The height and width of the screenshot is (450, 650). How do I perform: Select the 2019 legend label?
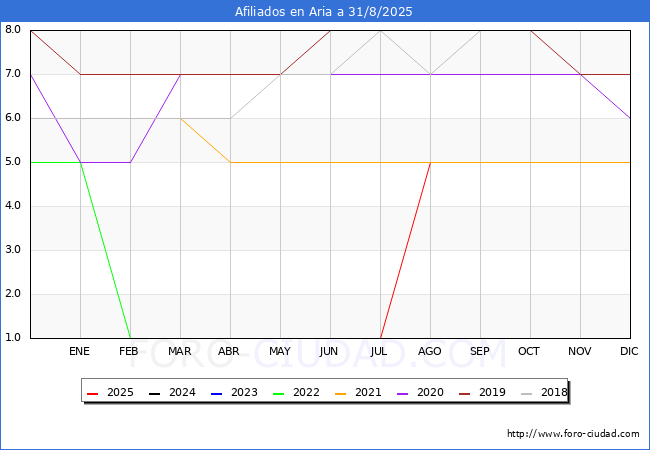pyautogui.click(x=492, y=392)
